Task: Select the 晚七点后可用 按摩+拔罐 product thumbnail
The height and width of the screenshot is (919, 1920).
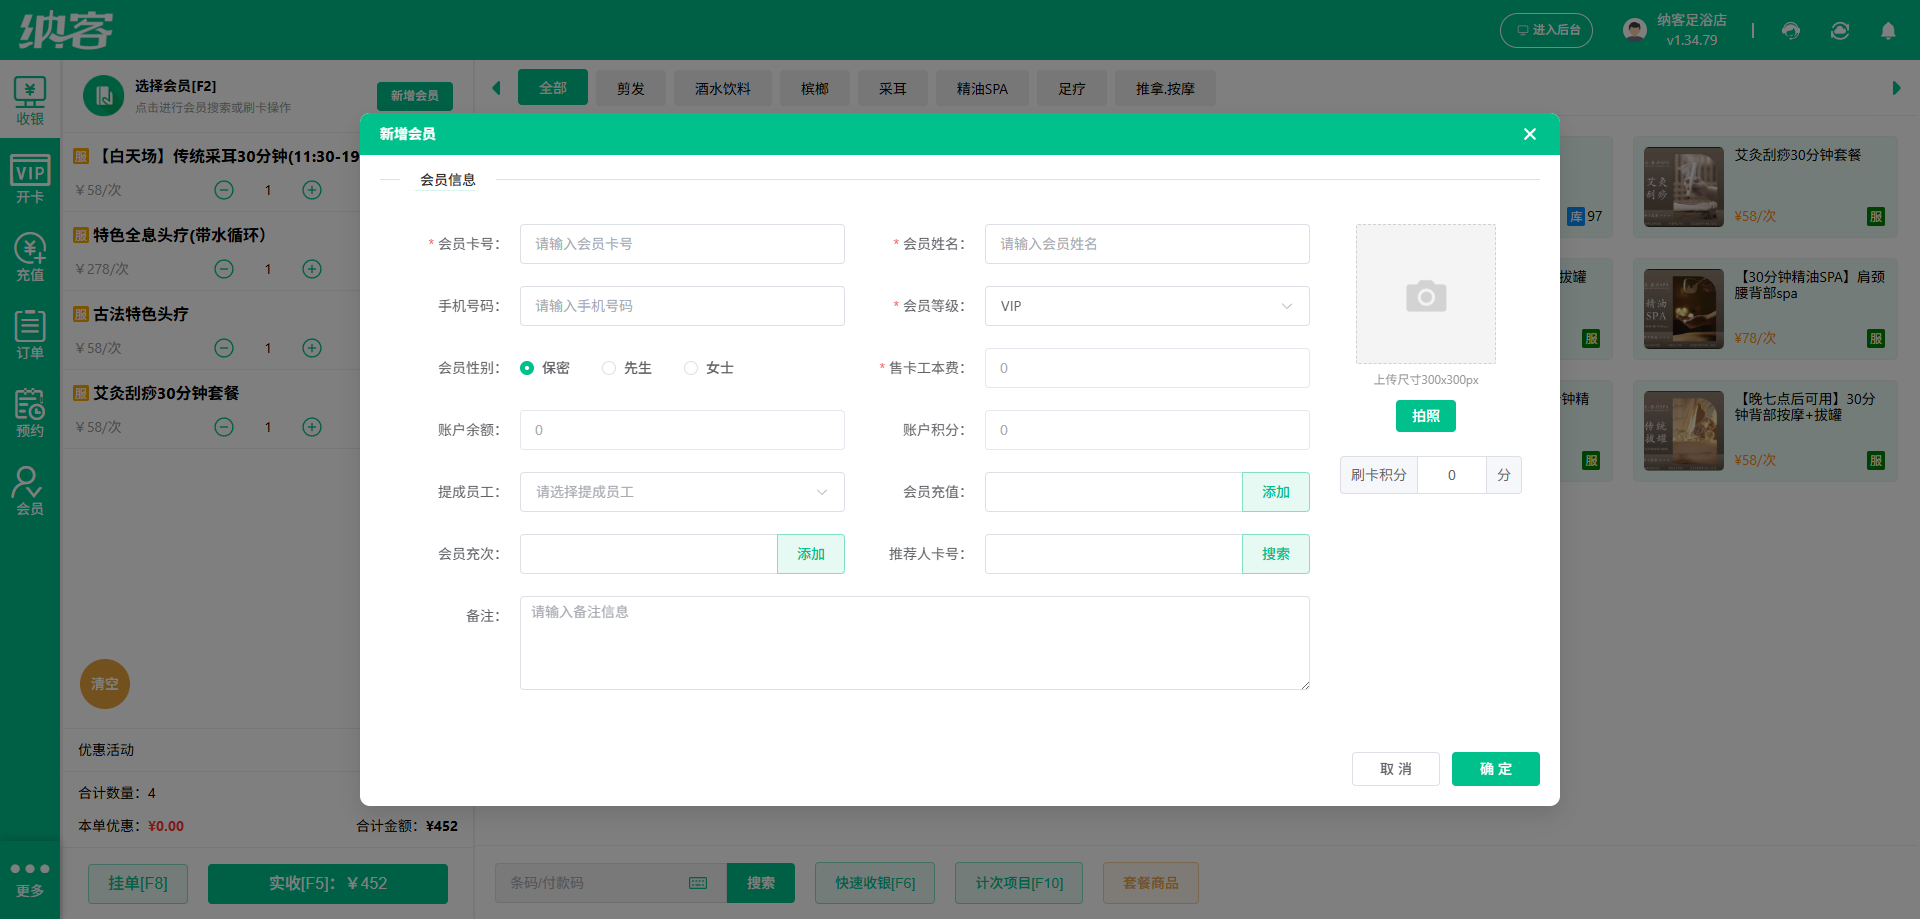Action: tap(1684, 431)
